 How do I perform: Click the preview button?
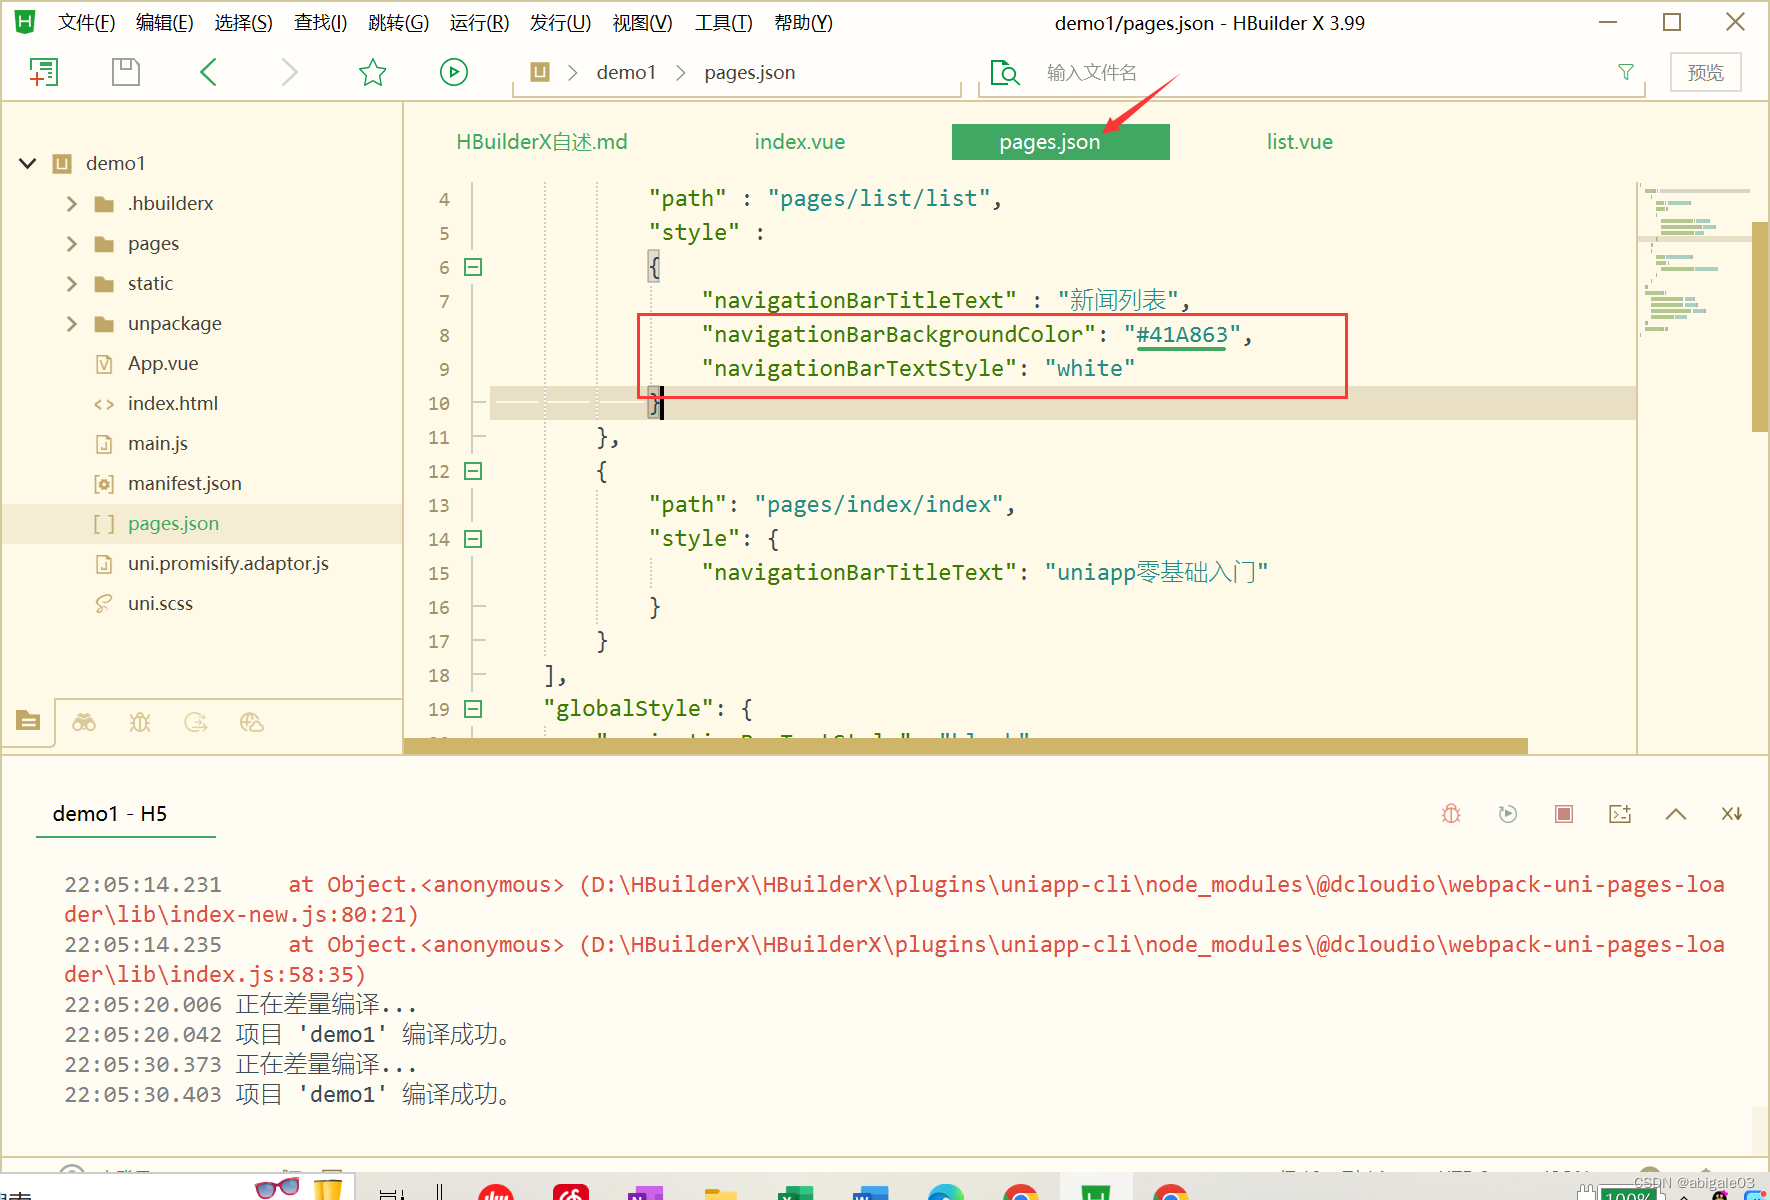click(1706, 72)
